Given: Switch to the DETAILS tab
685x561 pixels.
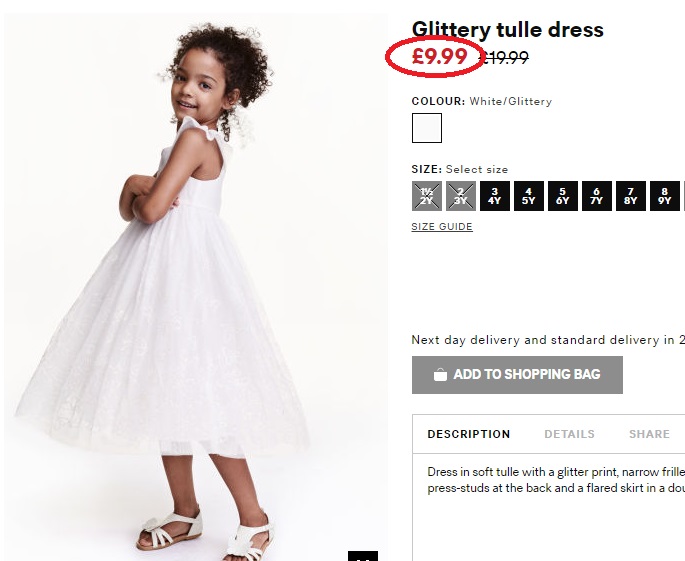Looking at the screenshot, I should point(569,434).
